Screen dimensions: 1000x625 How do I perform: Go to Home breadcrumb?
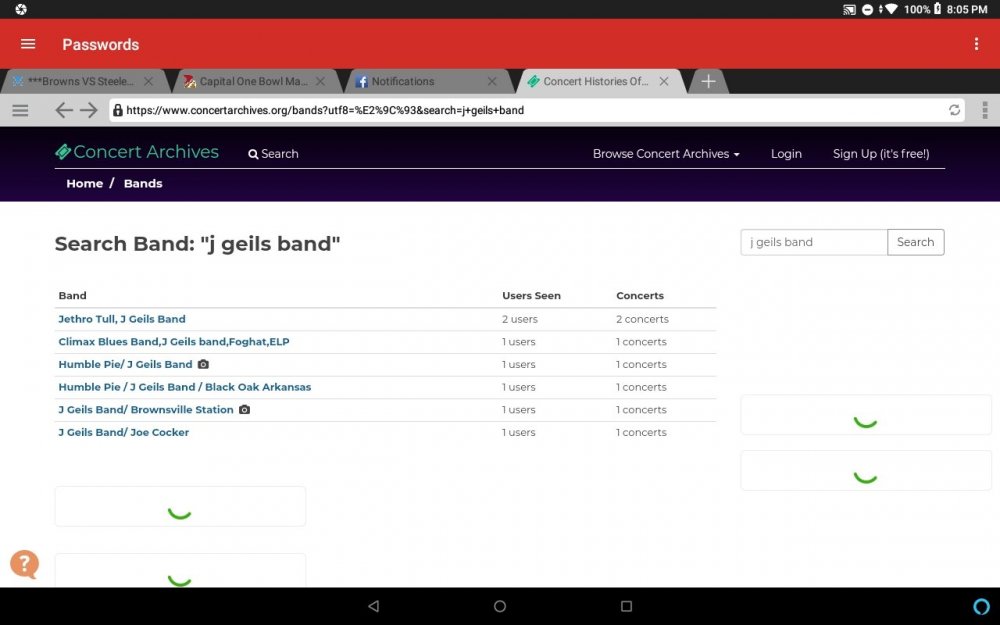click(84, 184)
